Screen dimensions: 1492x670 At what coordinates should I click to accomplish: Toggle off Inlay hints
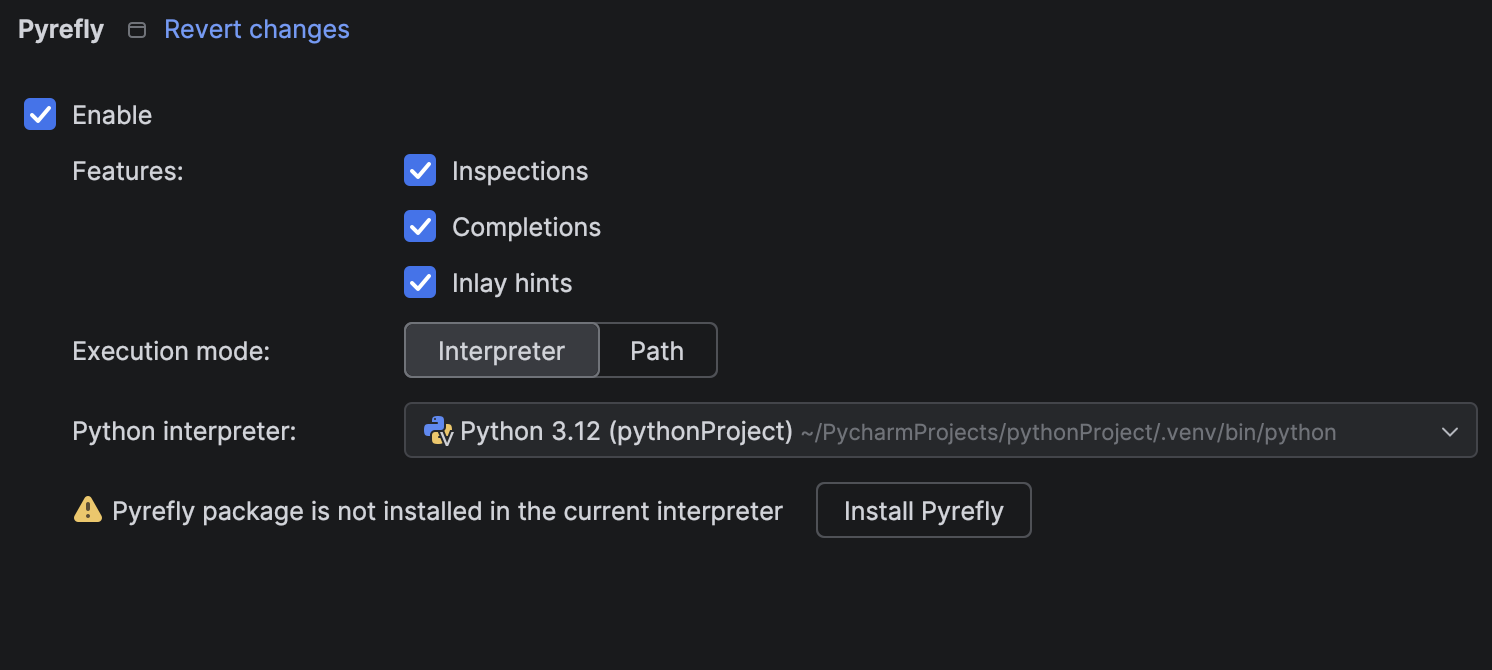pyautogui.click(x=420, y=282)
